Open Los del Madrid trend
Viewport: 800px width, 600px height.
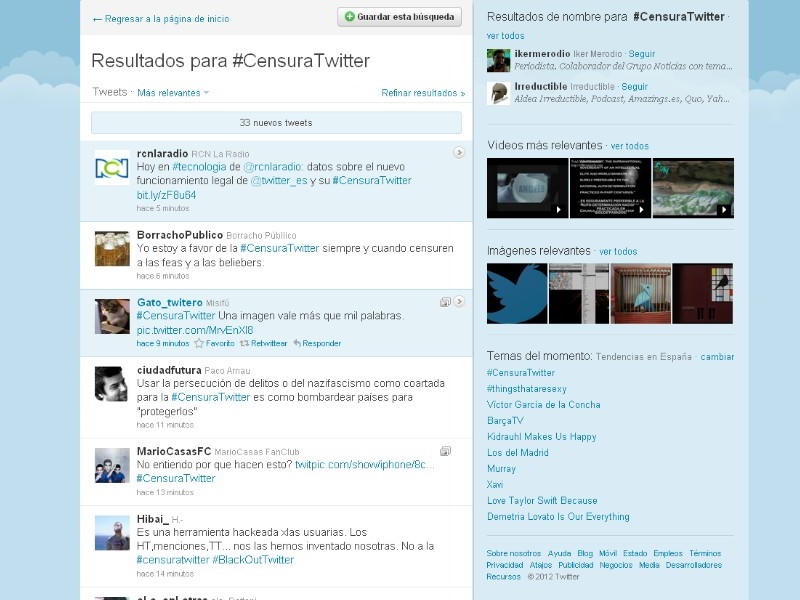(517, 453)
